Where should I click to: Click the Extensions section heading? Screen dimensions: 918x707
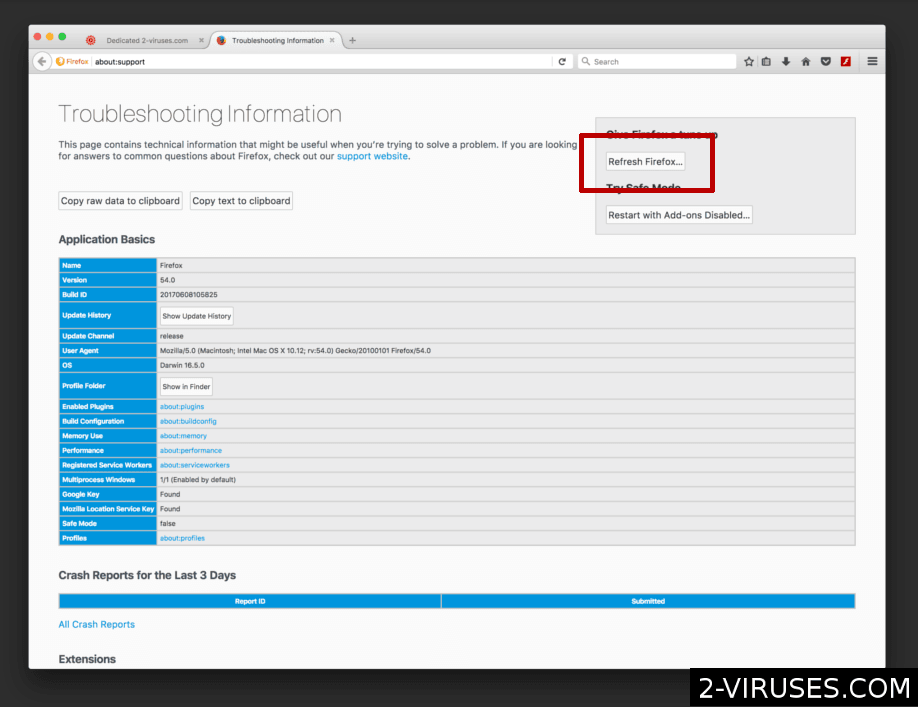point(87,659)
